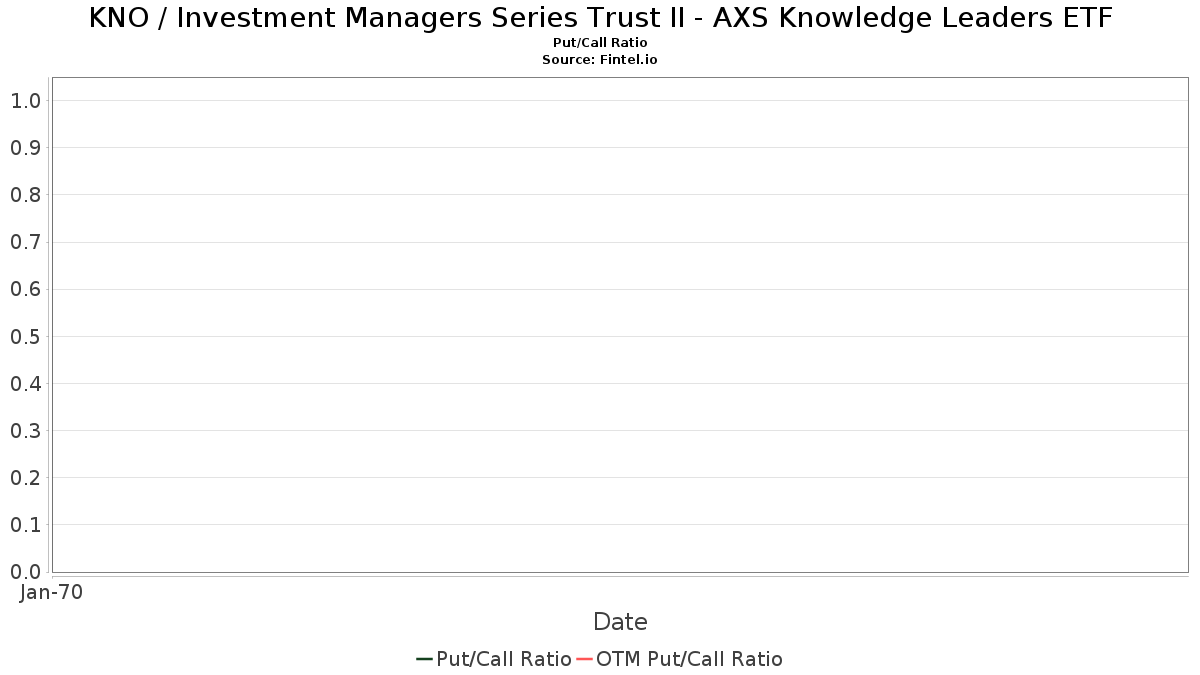This screenshot has height=675, width=1200.
Task: Click the 0.7 y-axis label
Action: pyautogui.click(x=25, y=242)
